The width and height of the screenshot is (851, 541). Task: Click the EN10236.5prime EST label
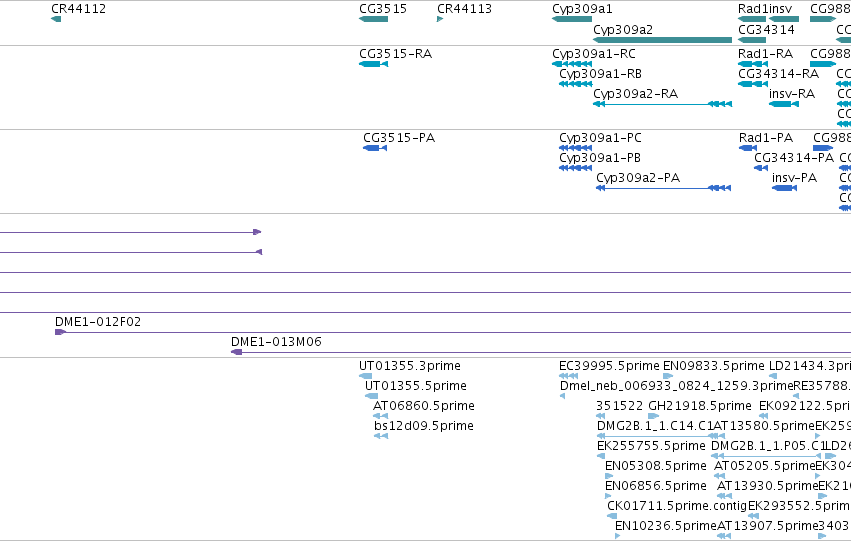(x=666, y=526)
